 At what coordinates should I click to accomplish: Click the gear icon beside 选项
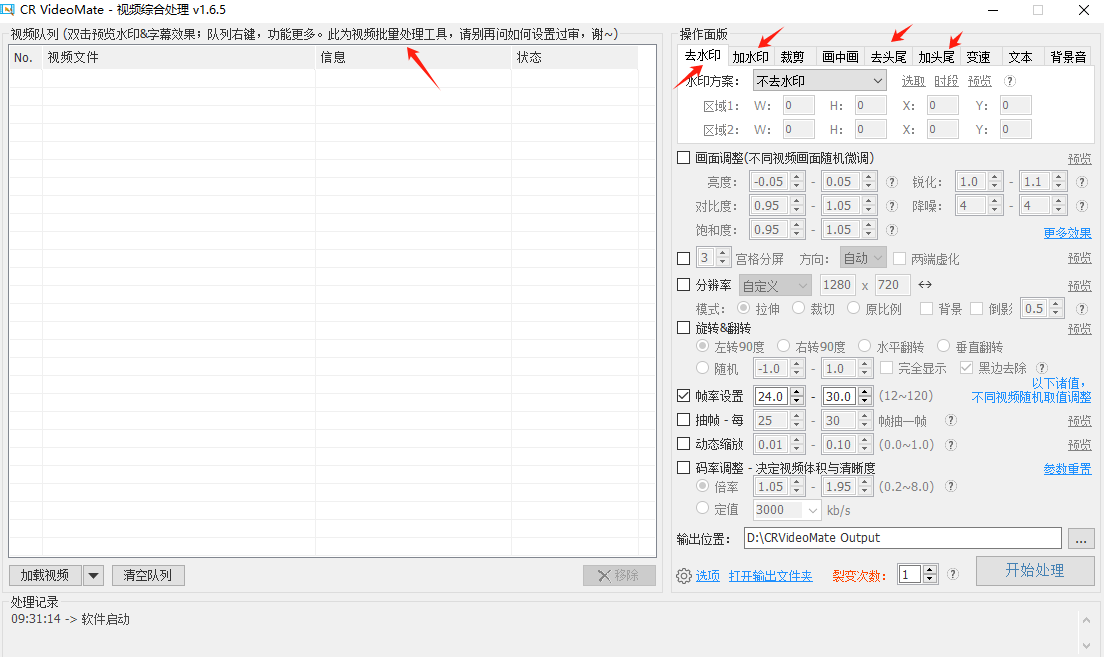tap(684, 576)
